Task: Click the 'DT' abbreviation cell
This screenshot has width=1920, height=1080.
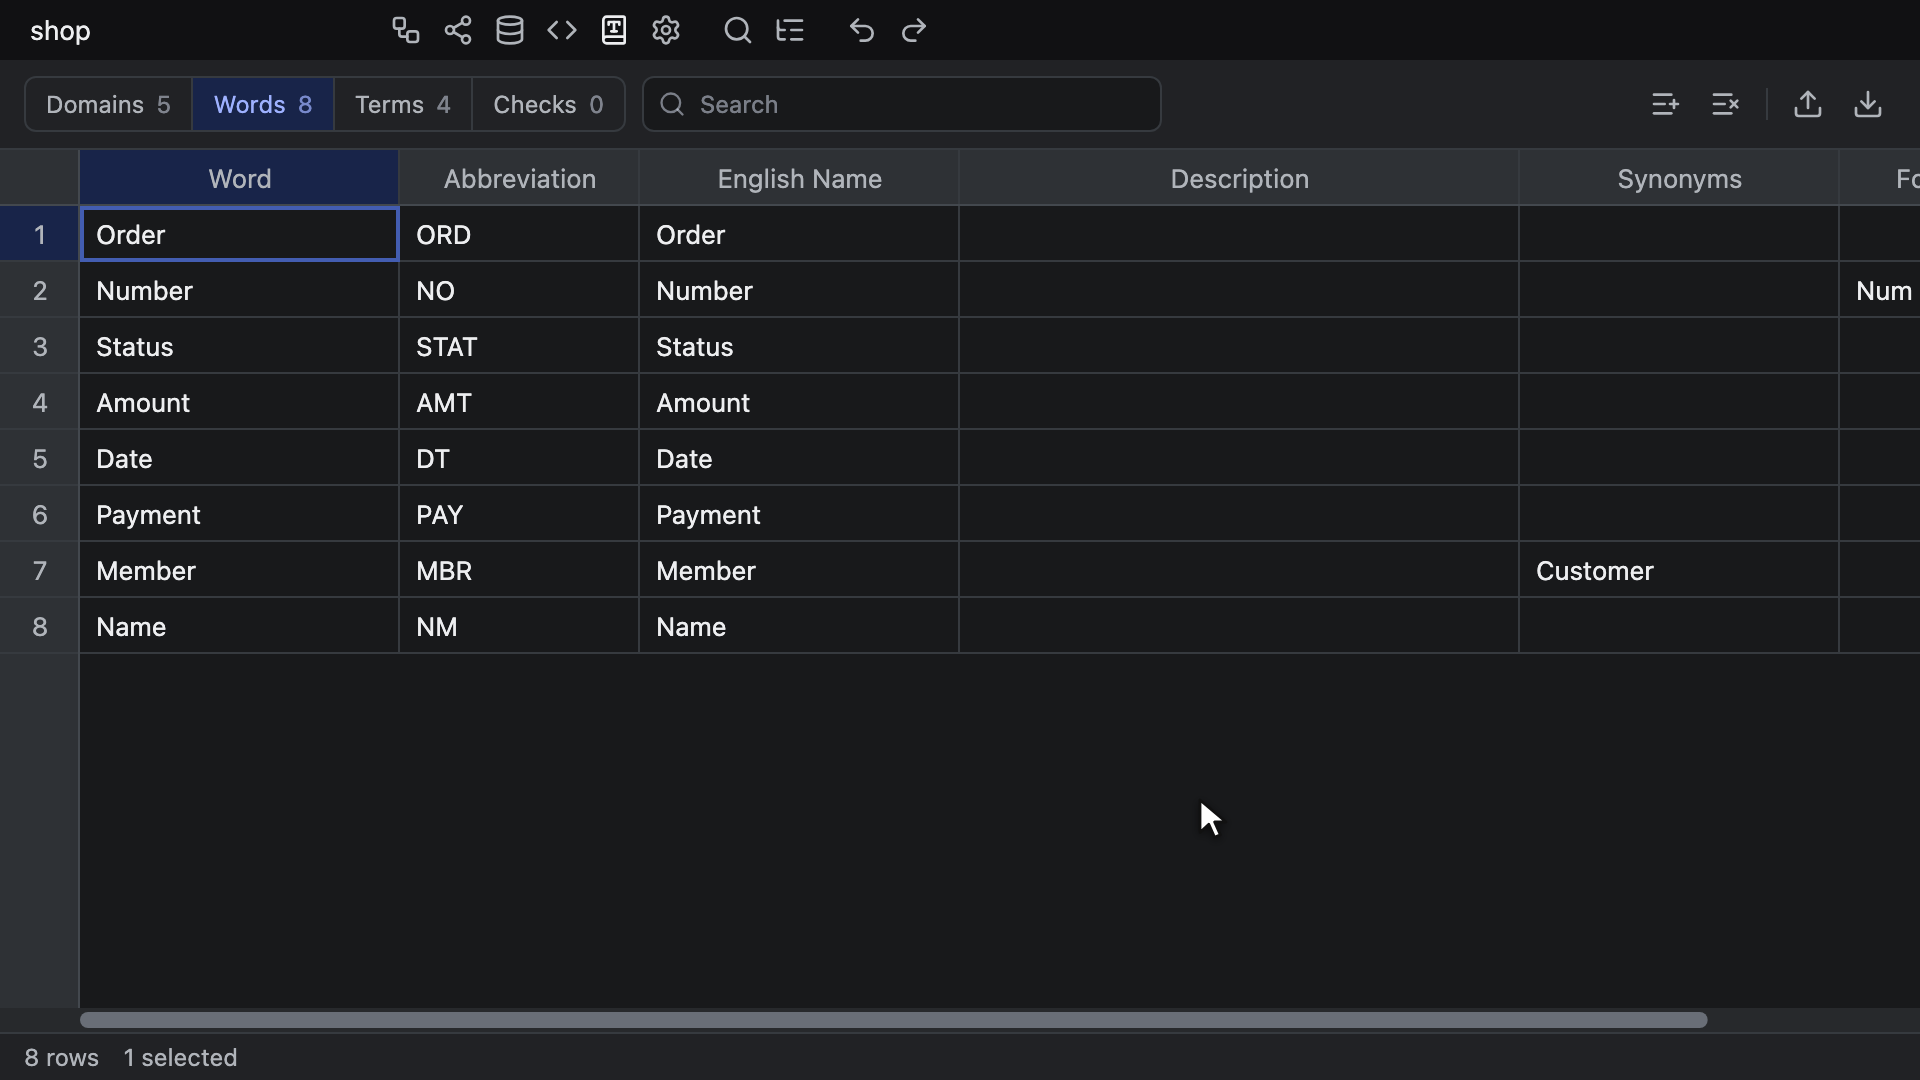Action: (x=519, y=458)
